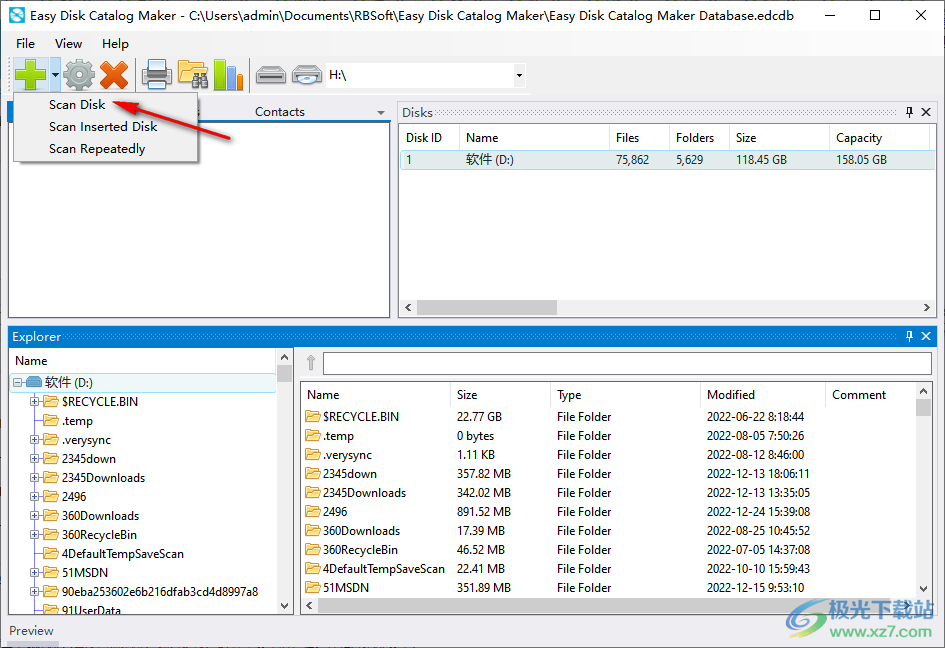Screen dimensions: 945x648
Task: Select 90eba253602e6b216dfab3cd4d8997a8 tree folder
Action: pyautogui.click(x=160, y=591)
